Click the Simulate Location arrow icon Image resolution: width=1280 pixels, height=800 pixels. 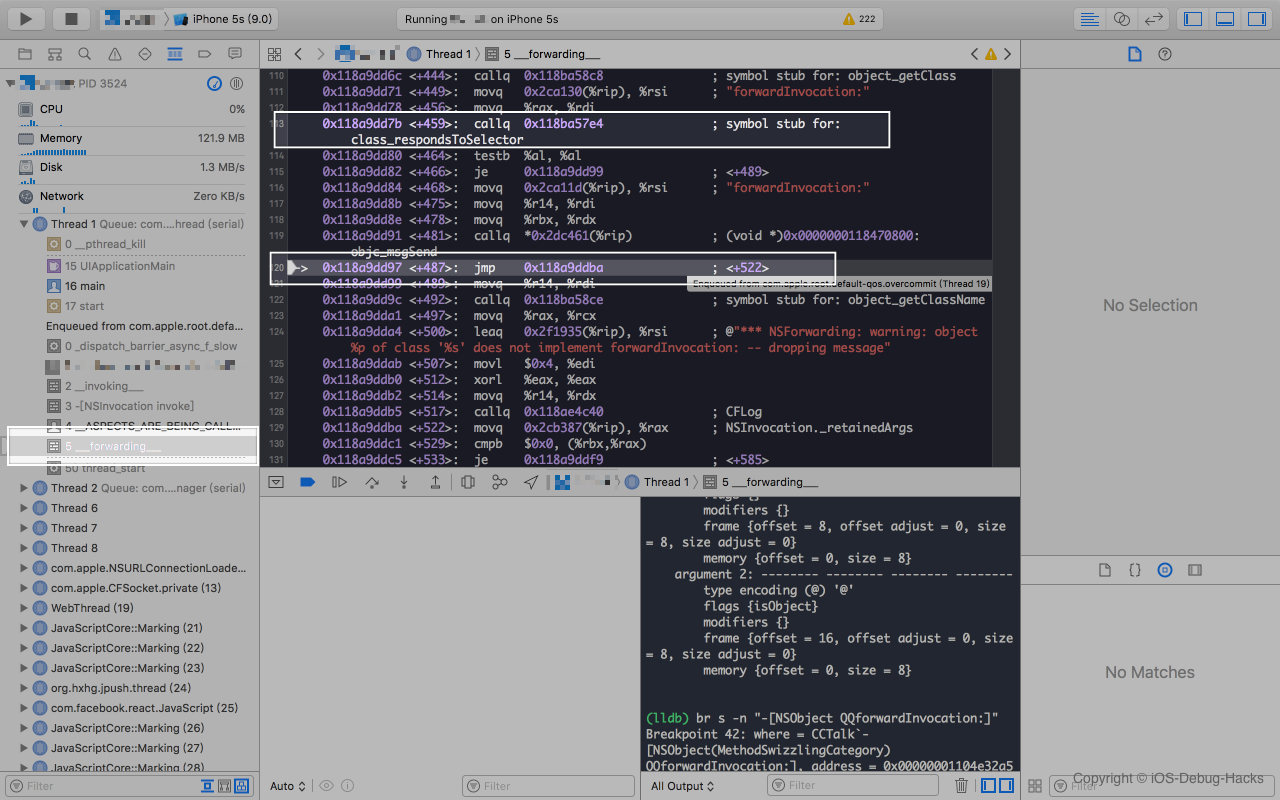tap(531, 482)
